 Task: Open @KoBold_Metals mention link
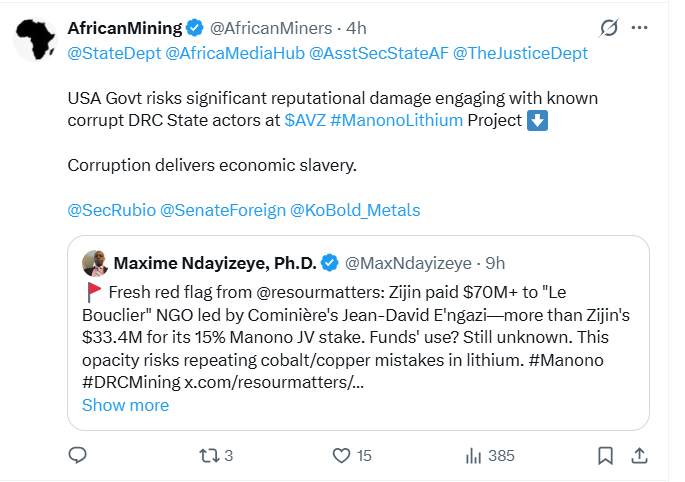(355, 210)
